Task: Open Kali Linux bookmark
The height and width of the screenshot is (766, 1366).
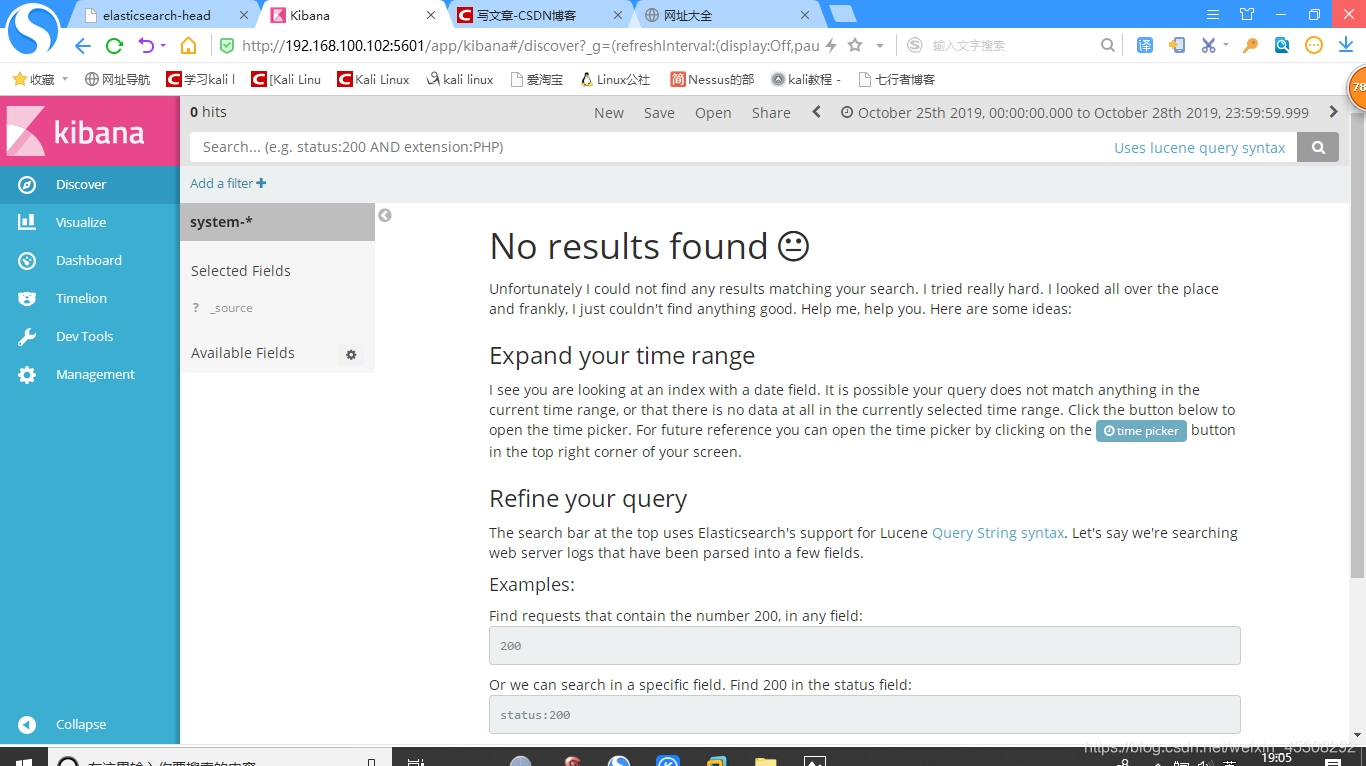Action: click(373, 79)
